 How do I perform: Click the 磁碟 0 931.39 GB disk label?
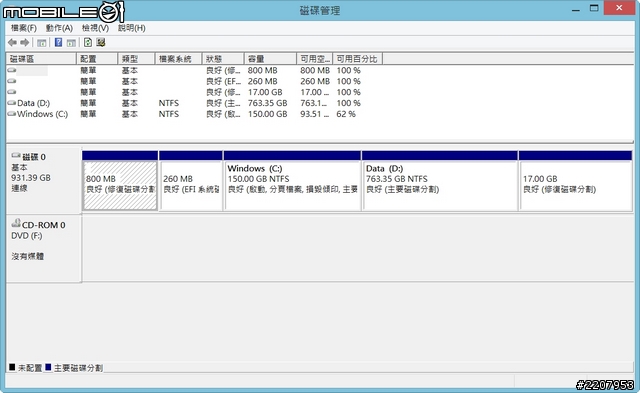pos(43,180)
